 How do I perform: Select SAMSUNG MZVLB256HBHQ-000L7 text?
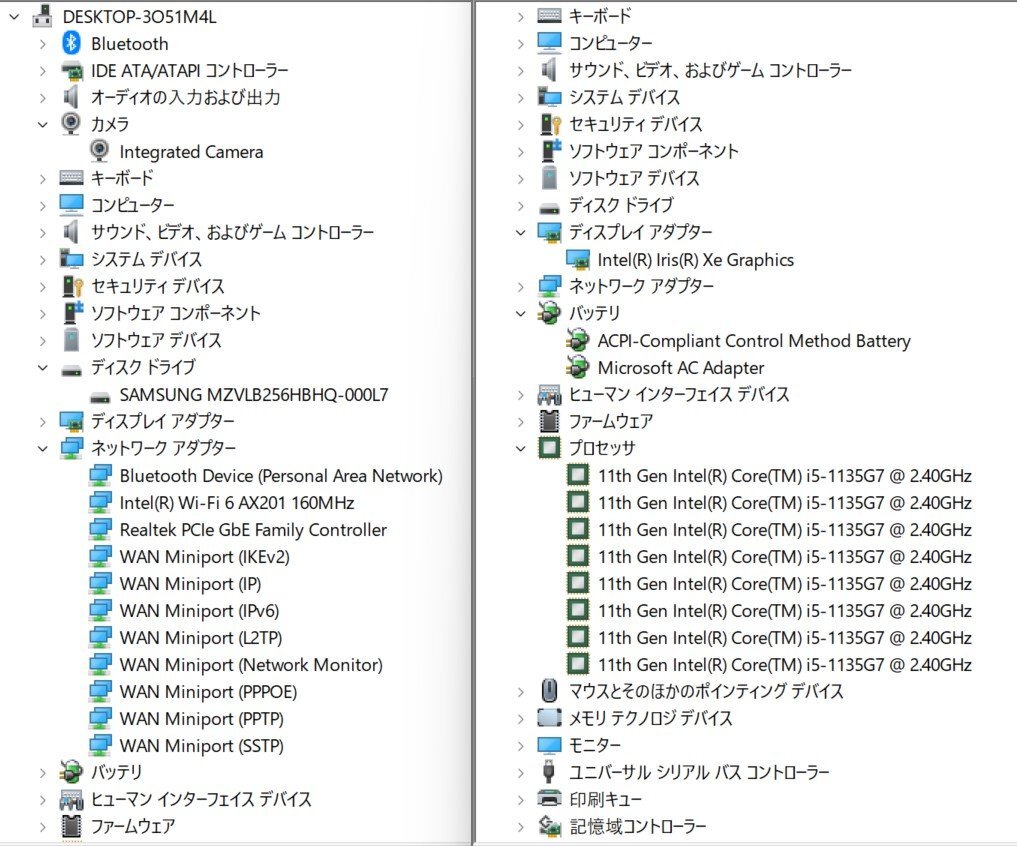254,394
